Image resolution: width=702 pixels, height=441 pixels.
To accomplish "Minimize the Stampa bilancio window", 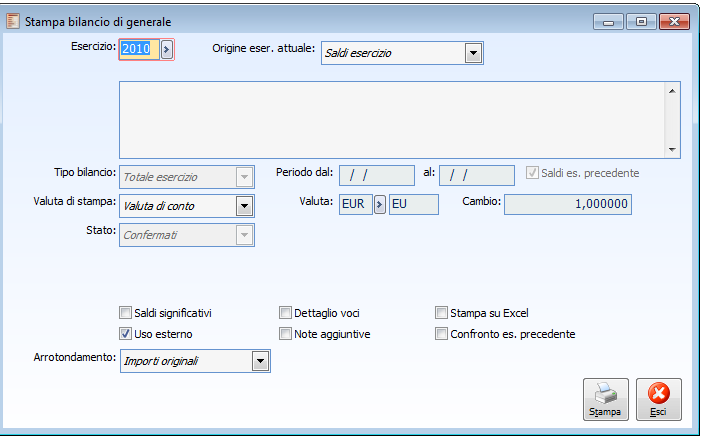I will point(608,21).
